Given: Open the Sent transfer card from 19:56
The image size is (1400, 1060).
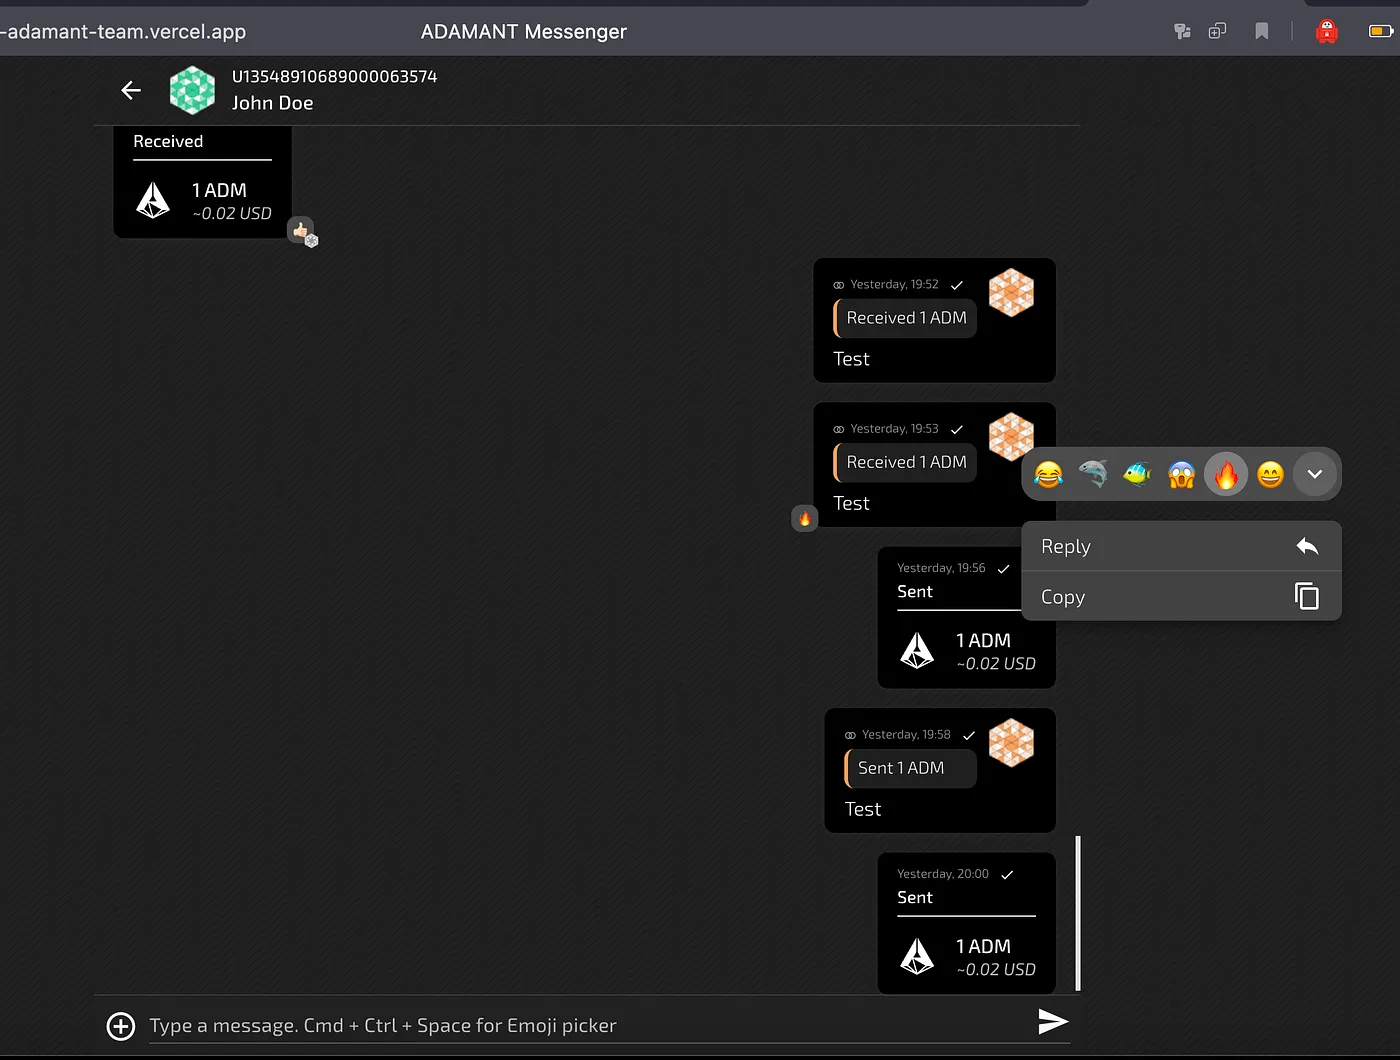Looking at the screenshot, I should pos(967,617).
